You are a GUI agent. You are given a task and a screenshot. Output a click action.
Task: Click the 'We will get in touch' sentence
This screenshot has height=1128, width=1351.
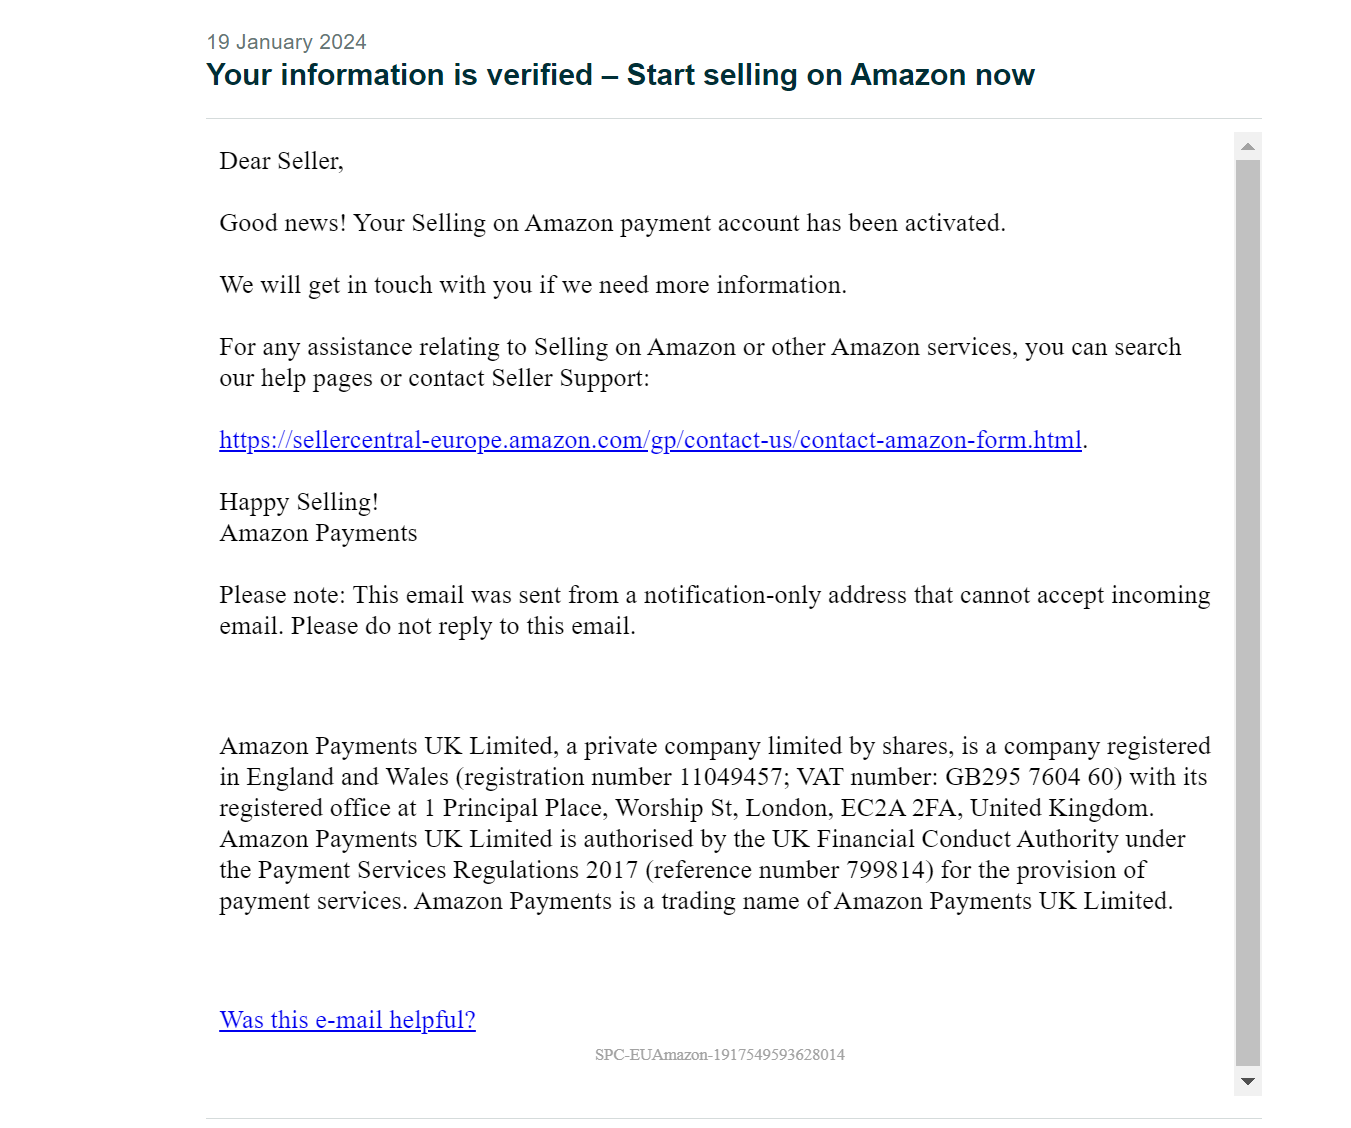tap(533, 285)
